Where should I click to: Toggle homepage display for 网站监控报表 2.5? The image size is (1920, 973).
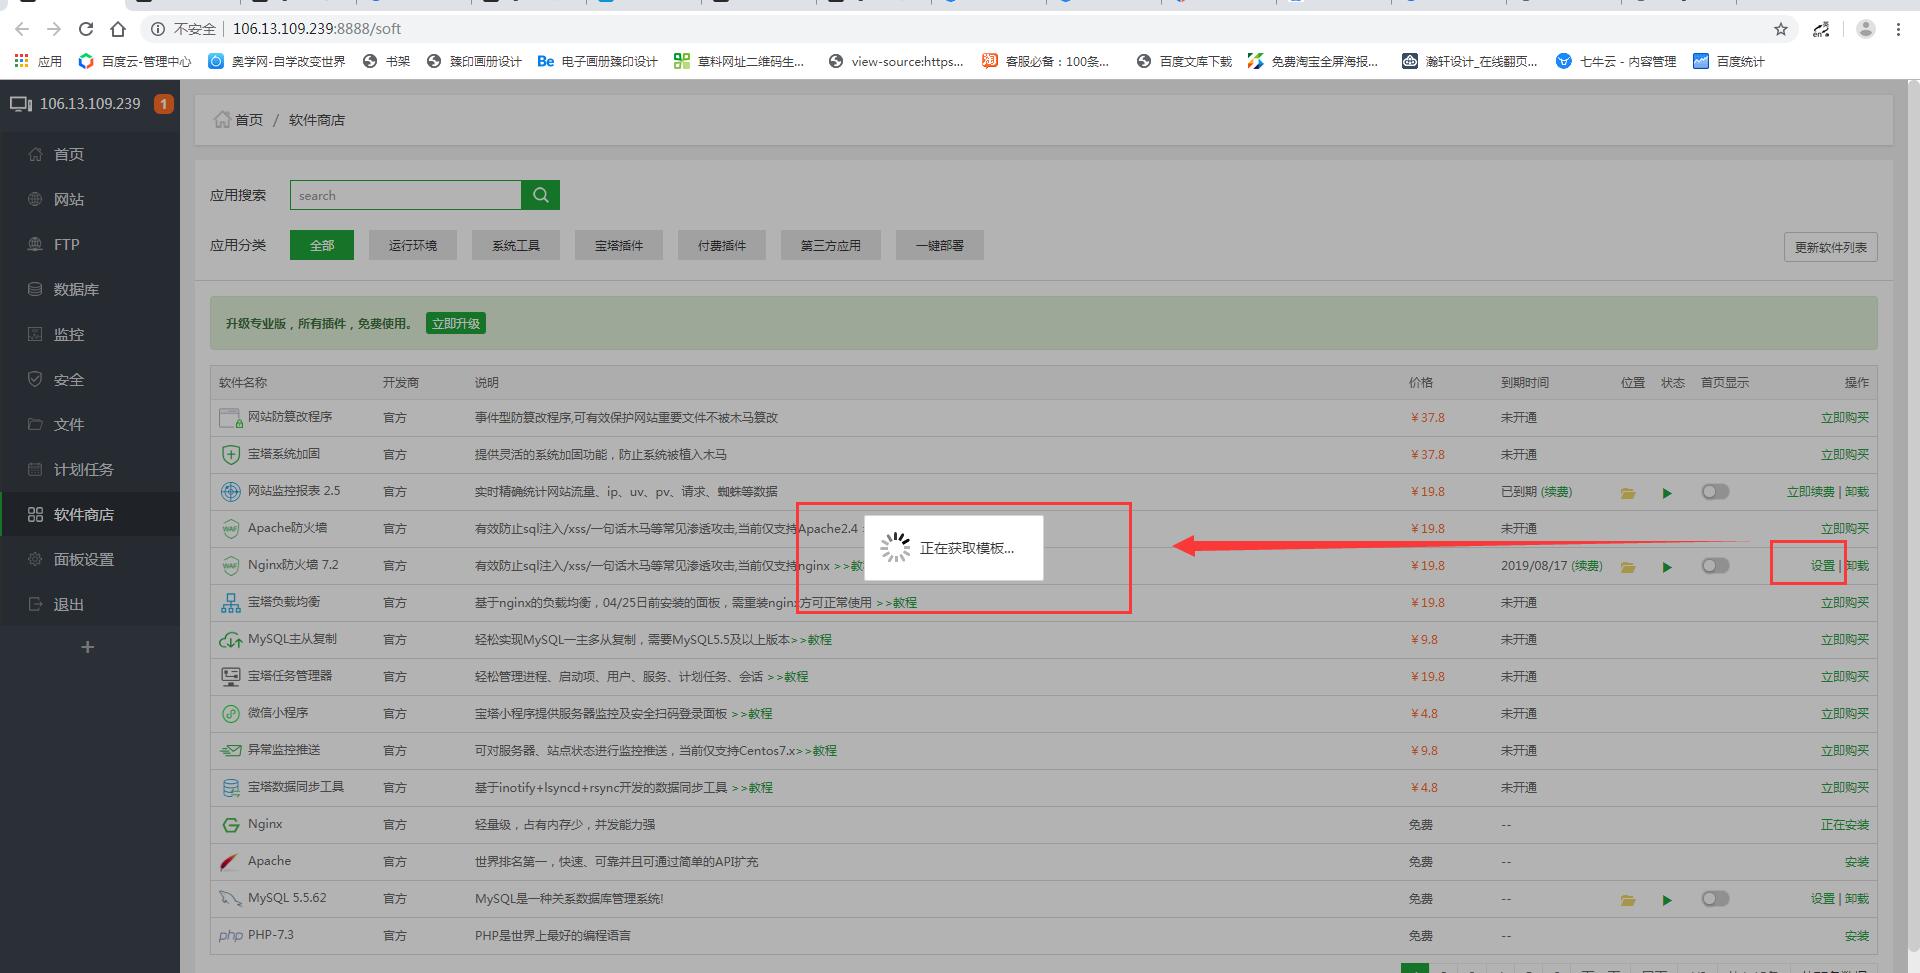pyautogui.click(x=1715, y=492)
